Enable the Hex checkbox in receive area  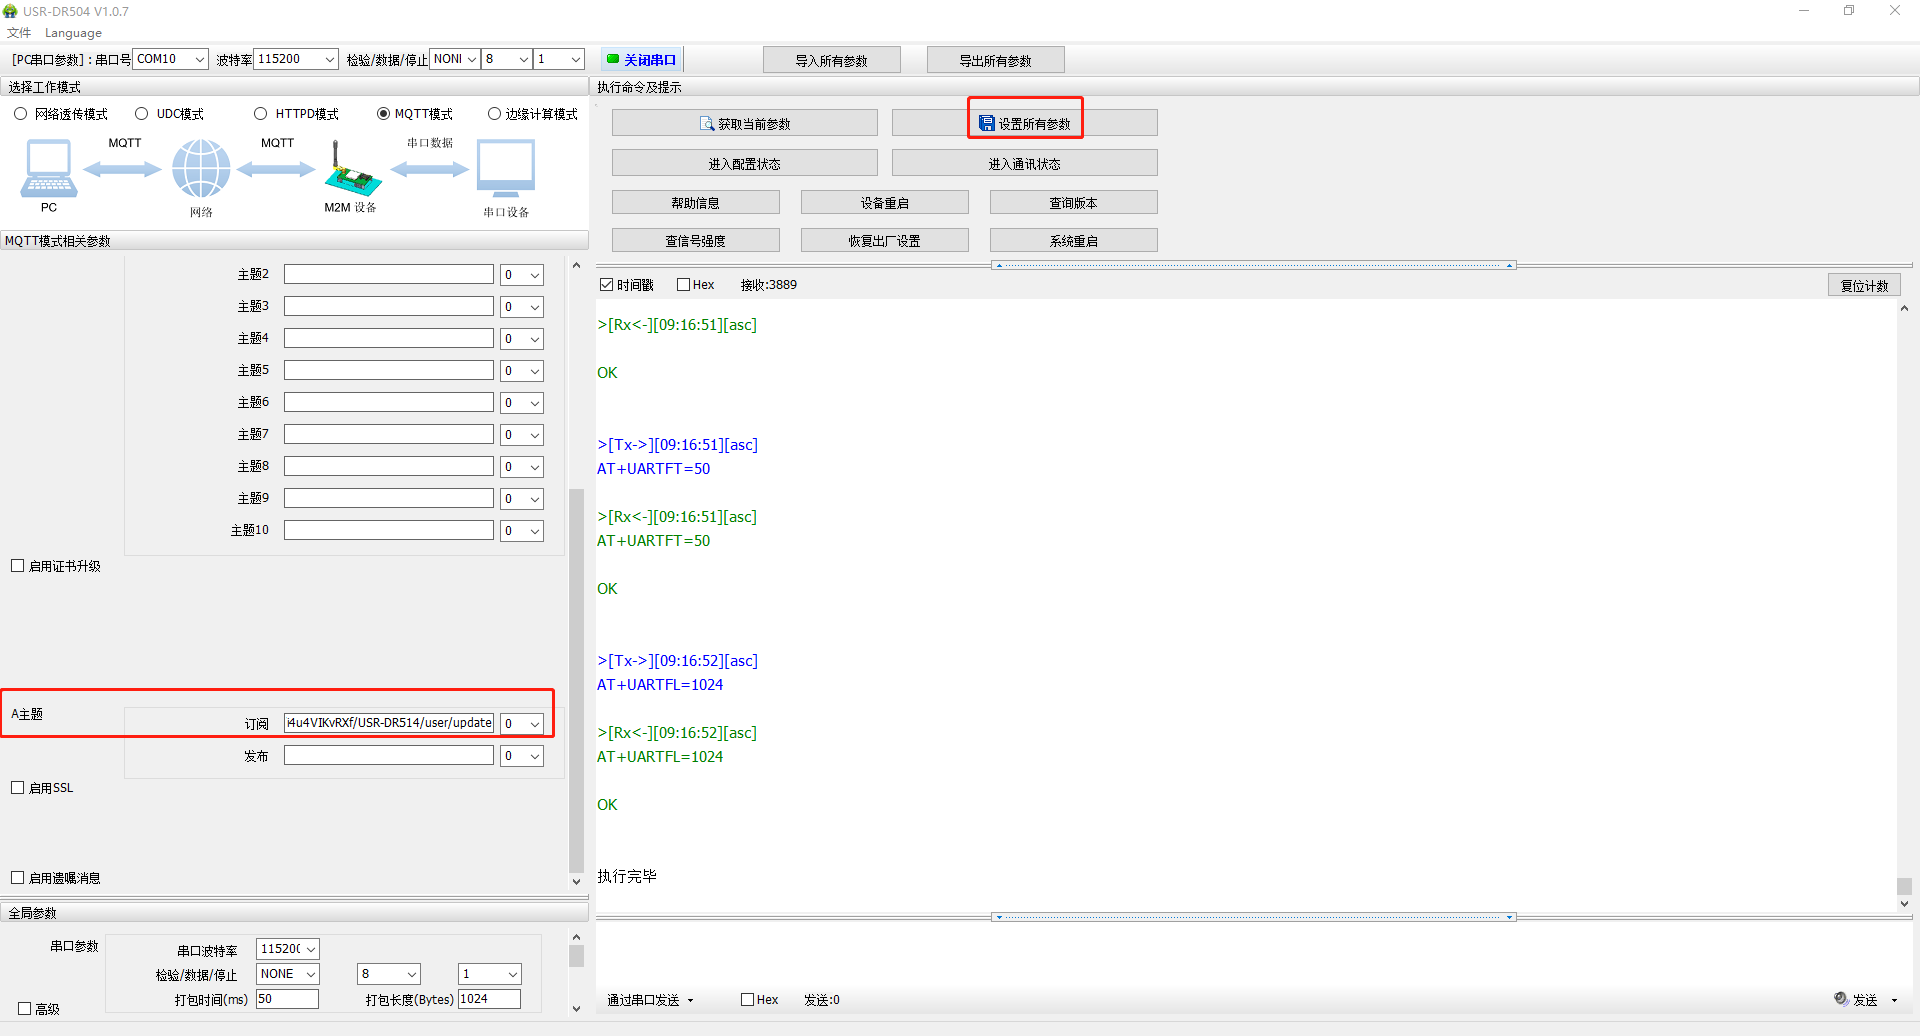point(684,285)
